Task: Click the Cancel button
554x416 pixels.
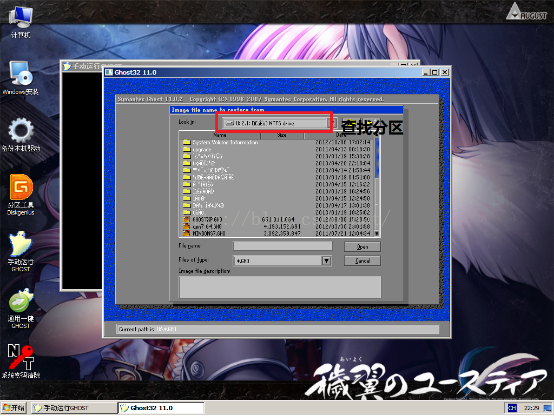Action: (362, 261)
